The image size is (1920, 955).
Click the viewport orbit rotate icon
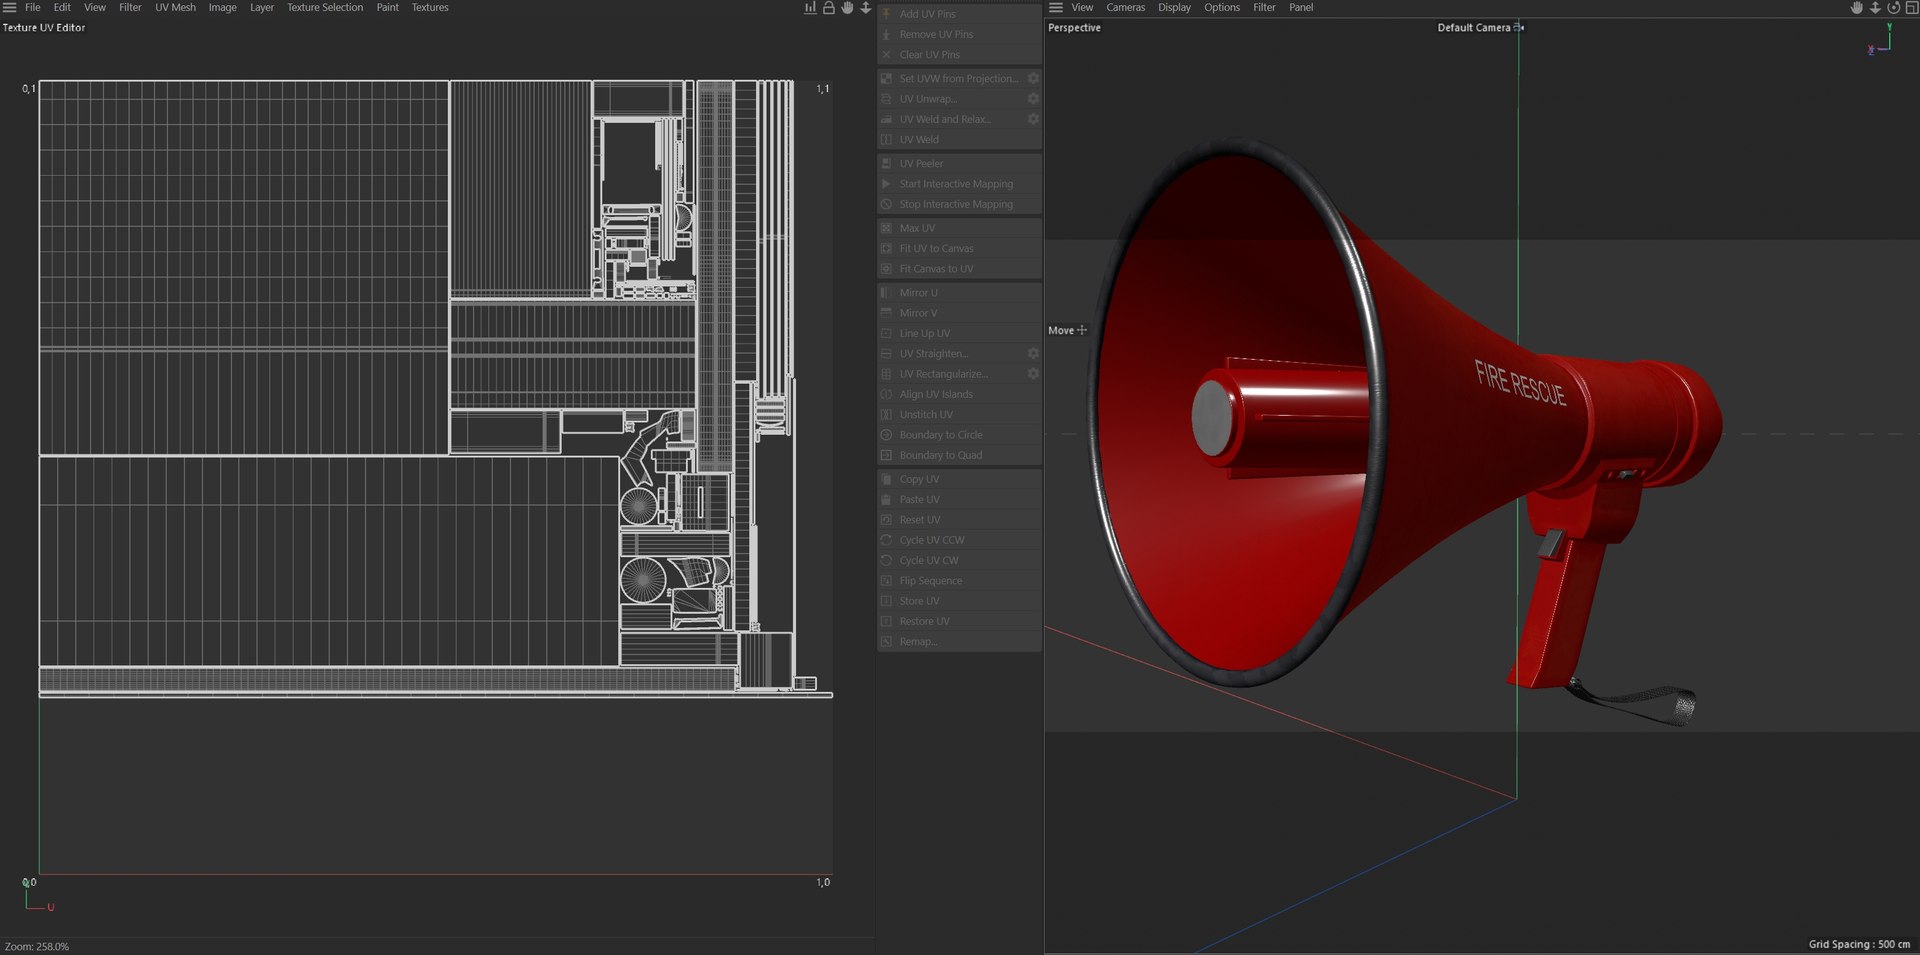1893,7
